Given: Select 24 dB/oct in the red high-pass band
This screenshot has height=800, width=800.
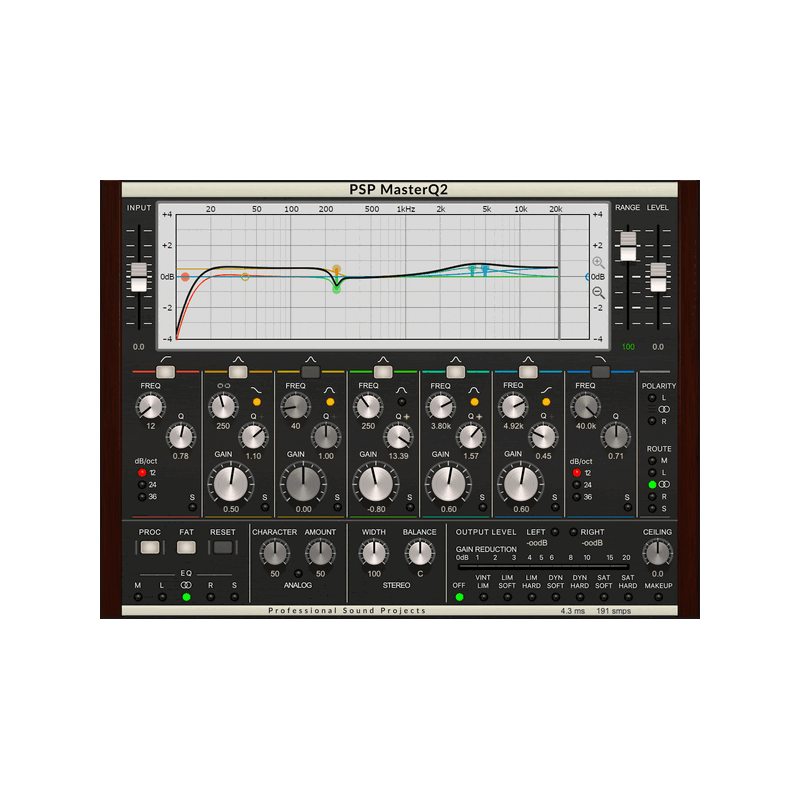Looking at the screenshot, I should [142, 485].
